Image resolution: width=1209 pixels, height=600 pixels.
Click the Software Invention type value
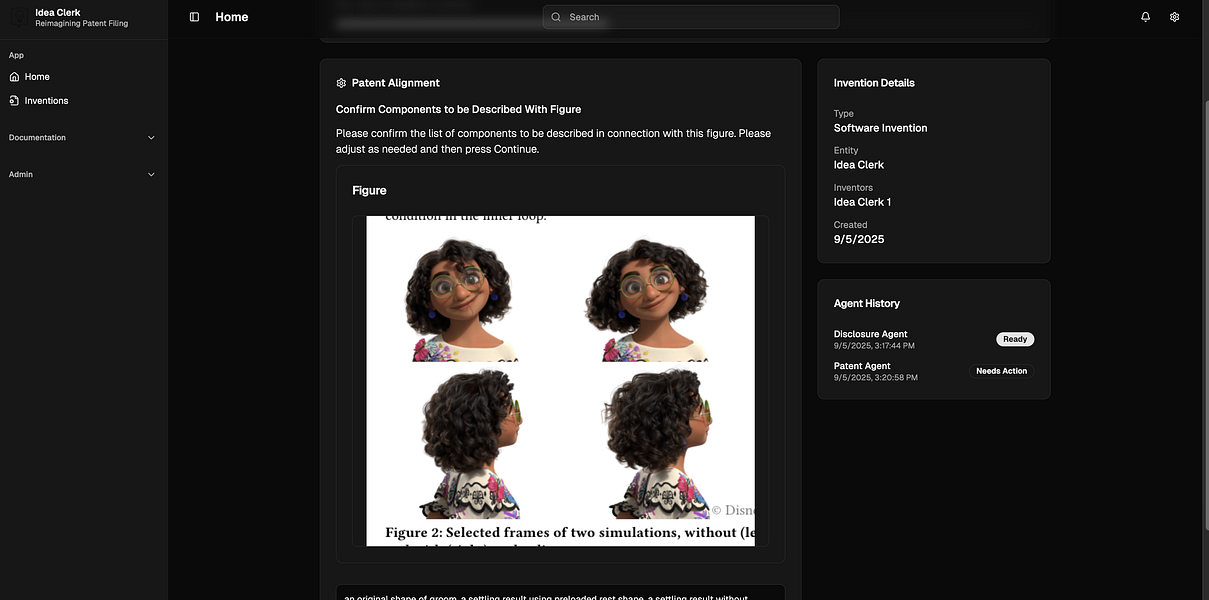coord(881,128)
